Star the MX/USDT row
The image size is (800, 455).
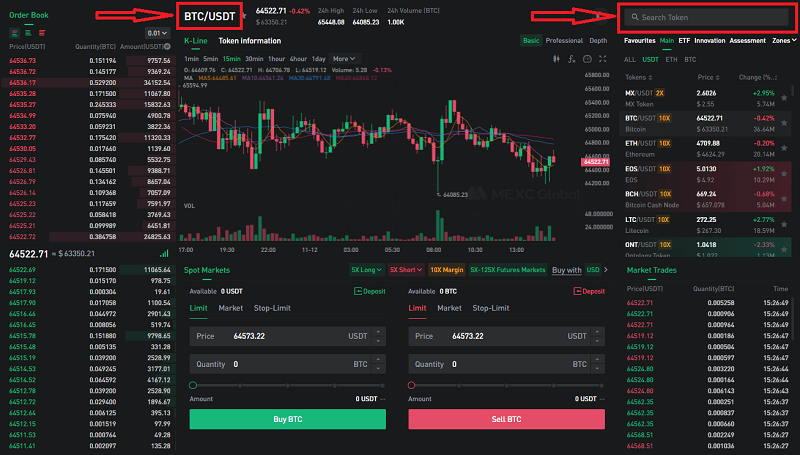point(784,98)
